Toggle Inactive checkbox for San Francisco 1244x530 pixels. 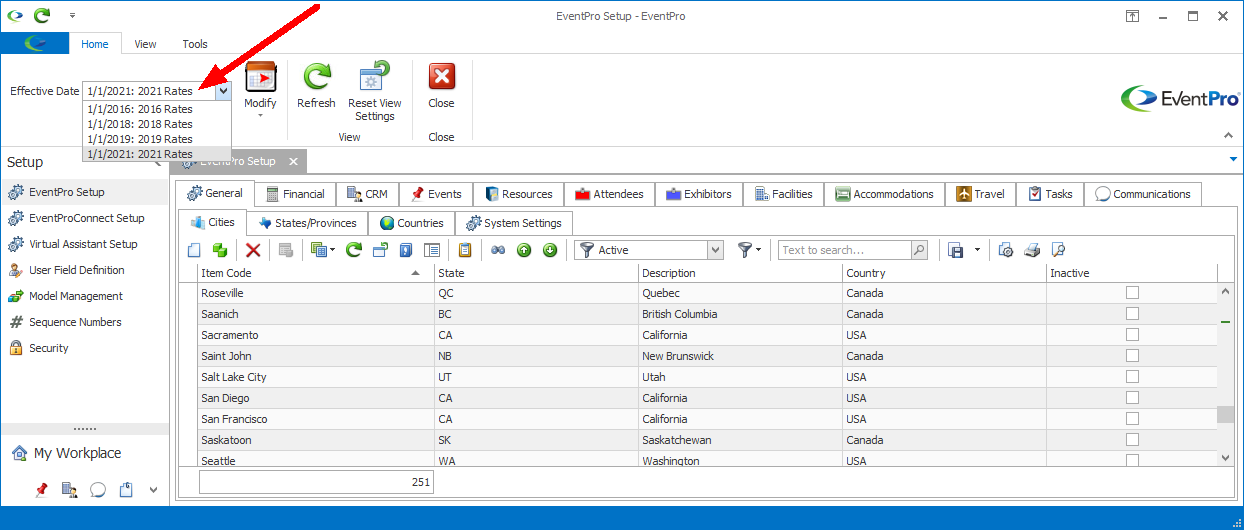point(1132,419)
